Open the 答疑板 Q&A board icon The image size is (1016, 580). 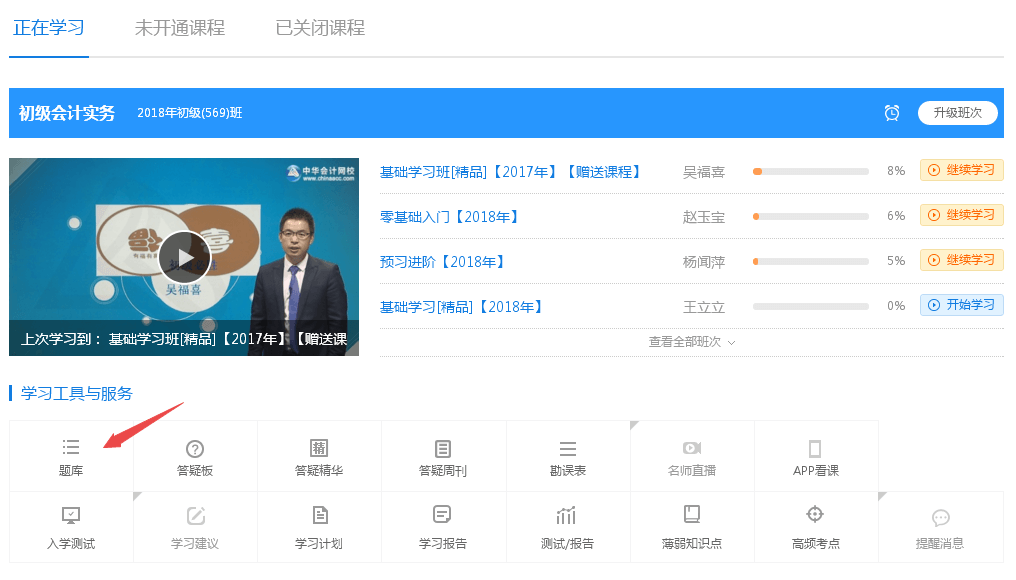pos(195,449)
